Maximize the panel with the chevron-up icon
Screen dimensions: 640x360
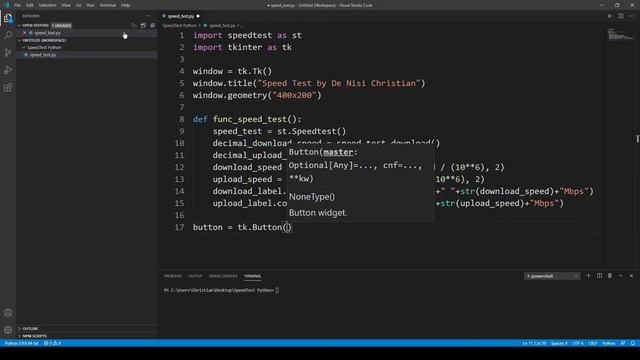point(620,276)
